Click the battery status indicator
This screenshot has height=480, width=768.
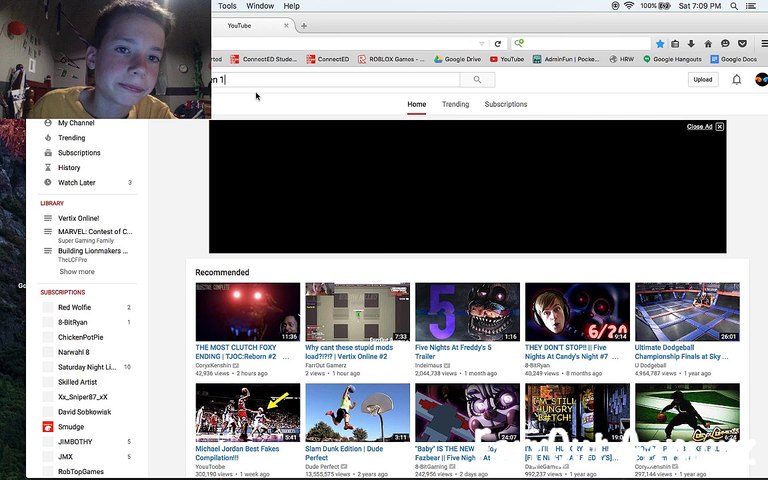[656, 6]
